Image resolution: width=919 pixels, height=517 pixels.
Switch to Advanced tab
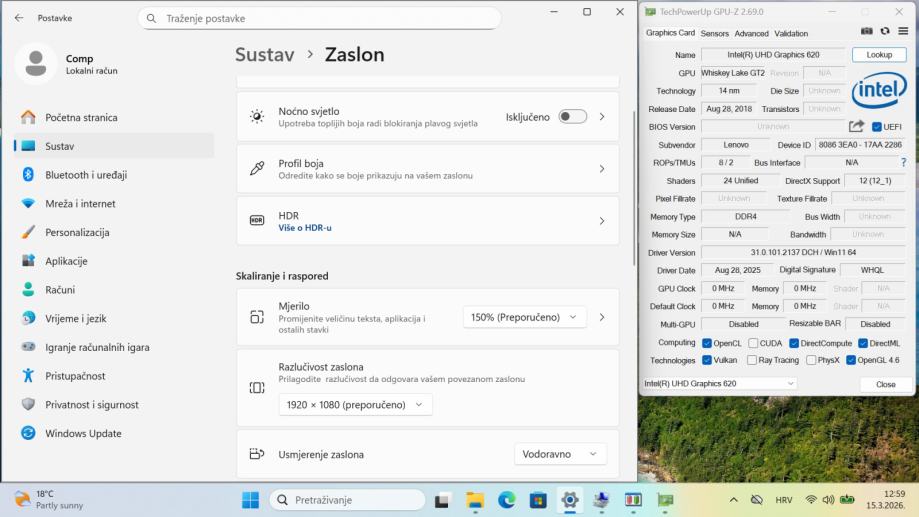[x=751, y=33]
